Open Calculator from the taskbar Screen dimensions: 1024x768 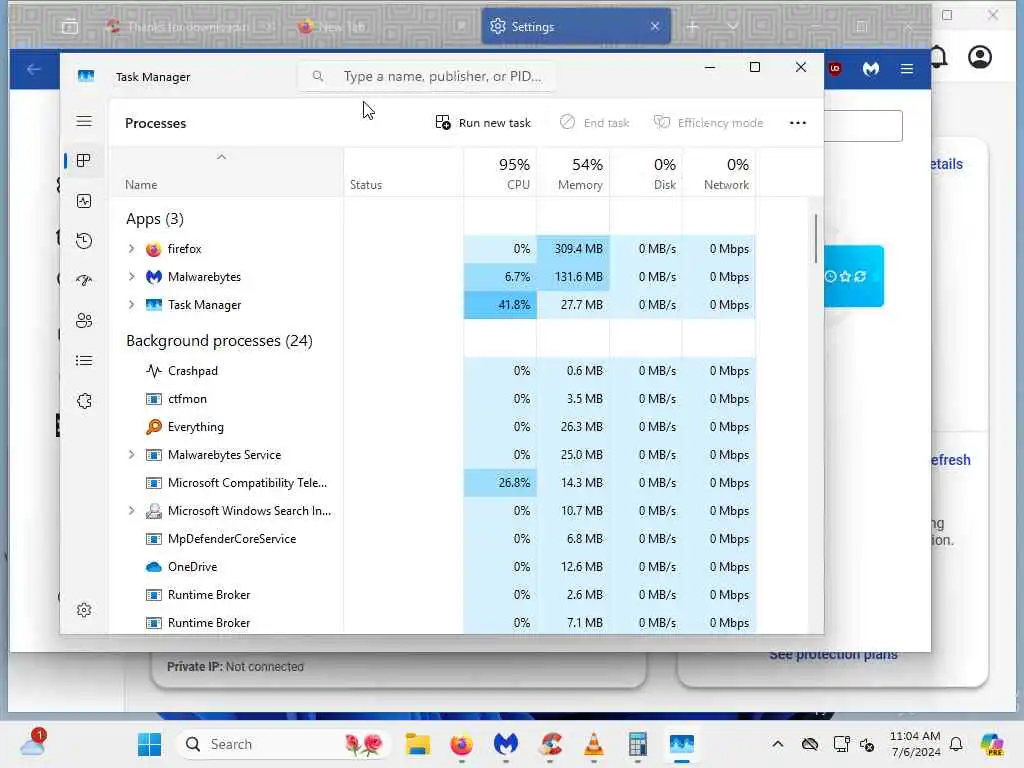(637, 744)
